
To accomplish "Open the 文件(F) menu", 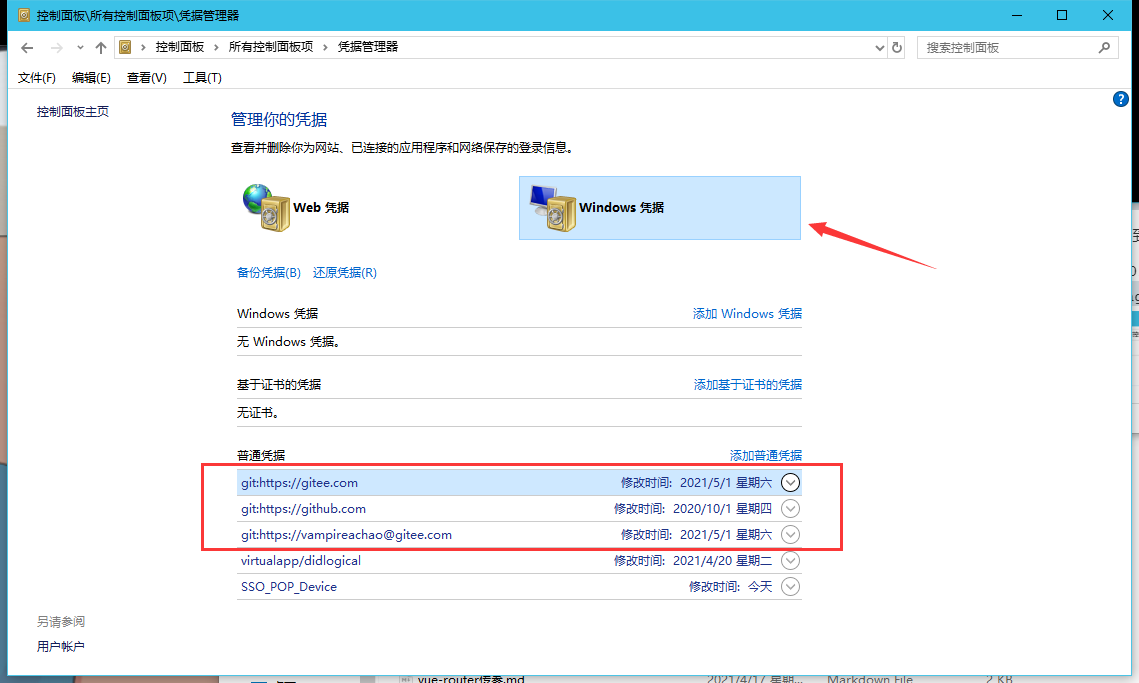I will point(37,78).
